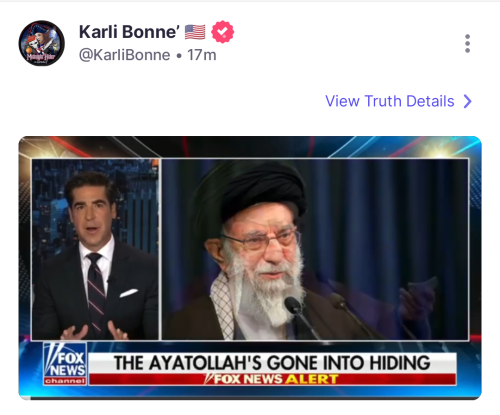Play the video on the host's panel
Screen dimensions: 500x415
(x=95, y=249)
